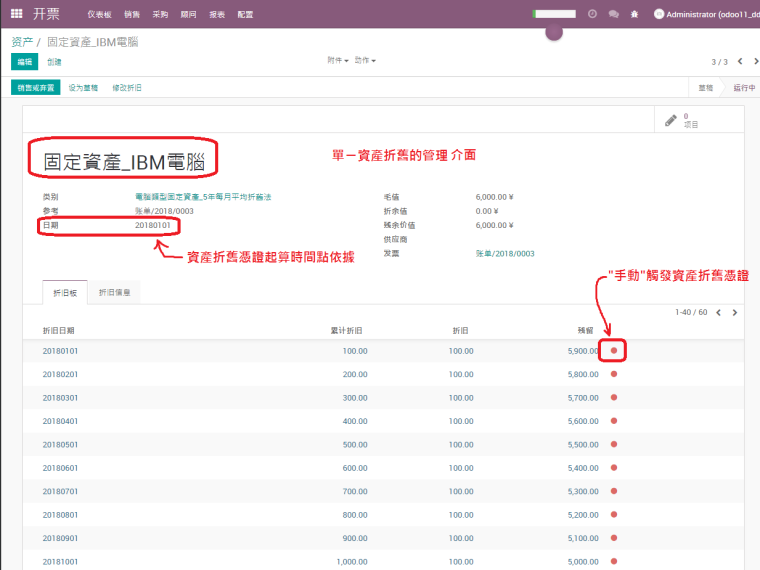This screenshot has width=760, height=570.
Task: Click the 毛值 value 6,000.00 ¥
Action: [x=494, y=197]
